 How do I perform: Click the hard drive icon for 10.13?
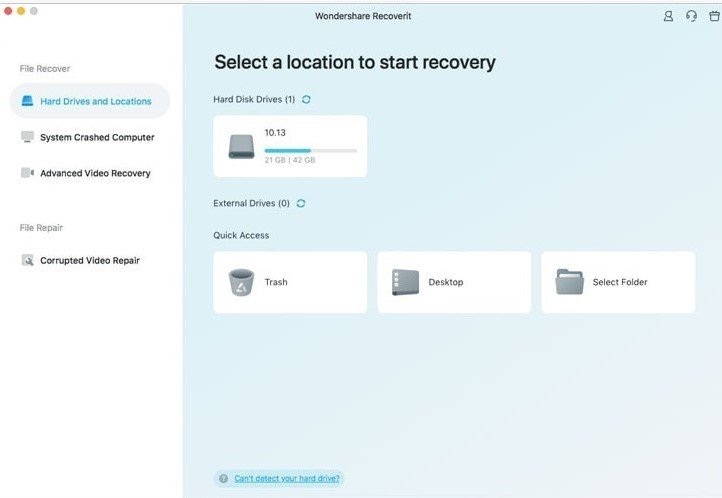[x=241, y=146]
